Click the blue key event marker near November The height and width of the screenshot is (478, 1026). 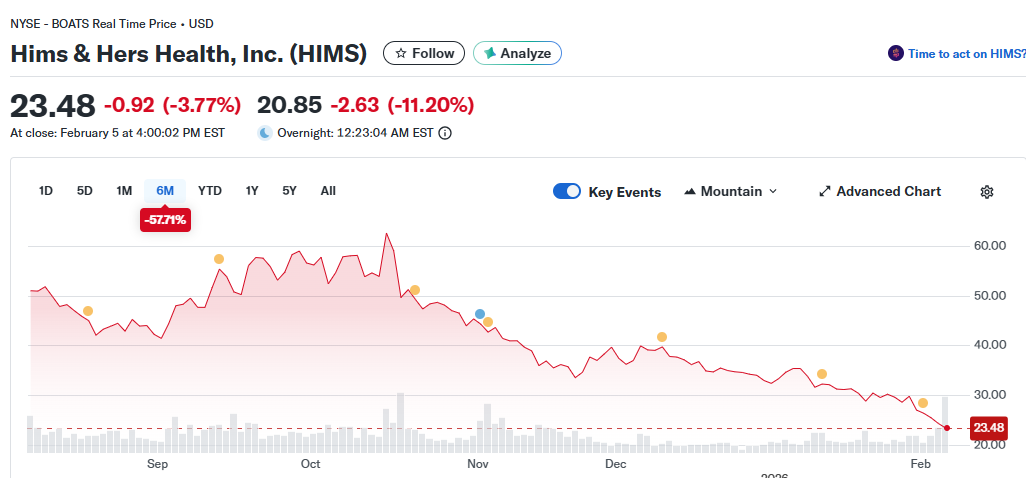coord(480,314)
